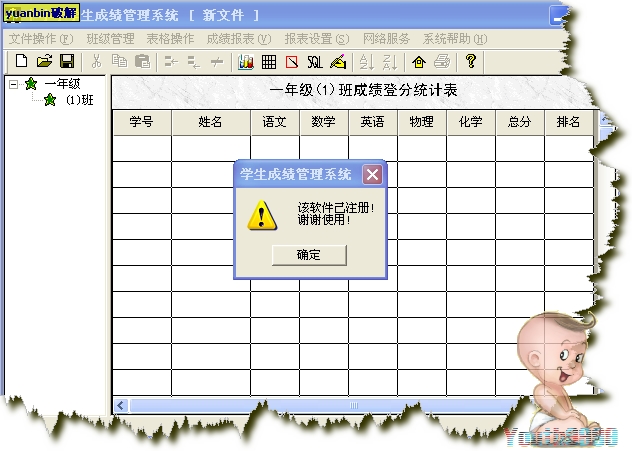Click the 总分 column header

click(x=519, y=122)
